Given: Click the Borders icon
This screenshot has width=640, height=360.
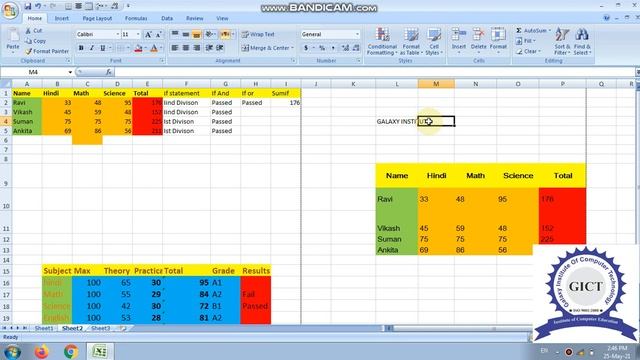Looking at the screenshot, I should tap(121, 48).
